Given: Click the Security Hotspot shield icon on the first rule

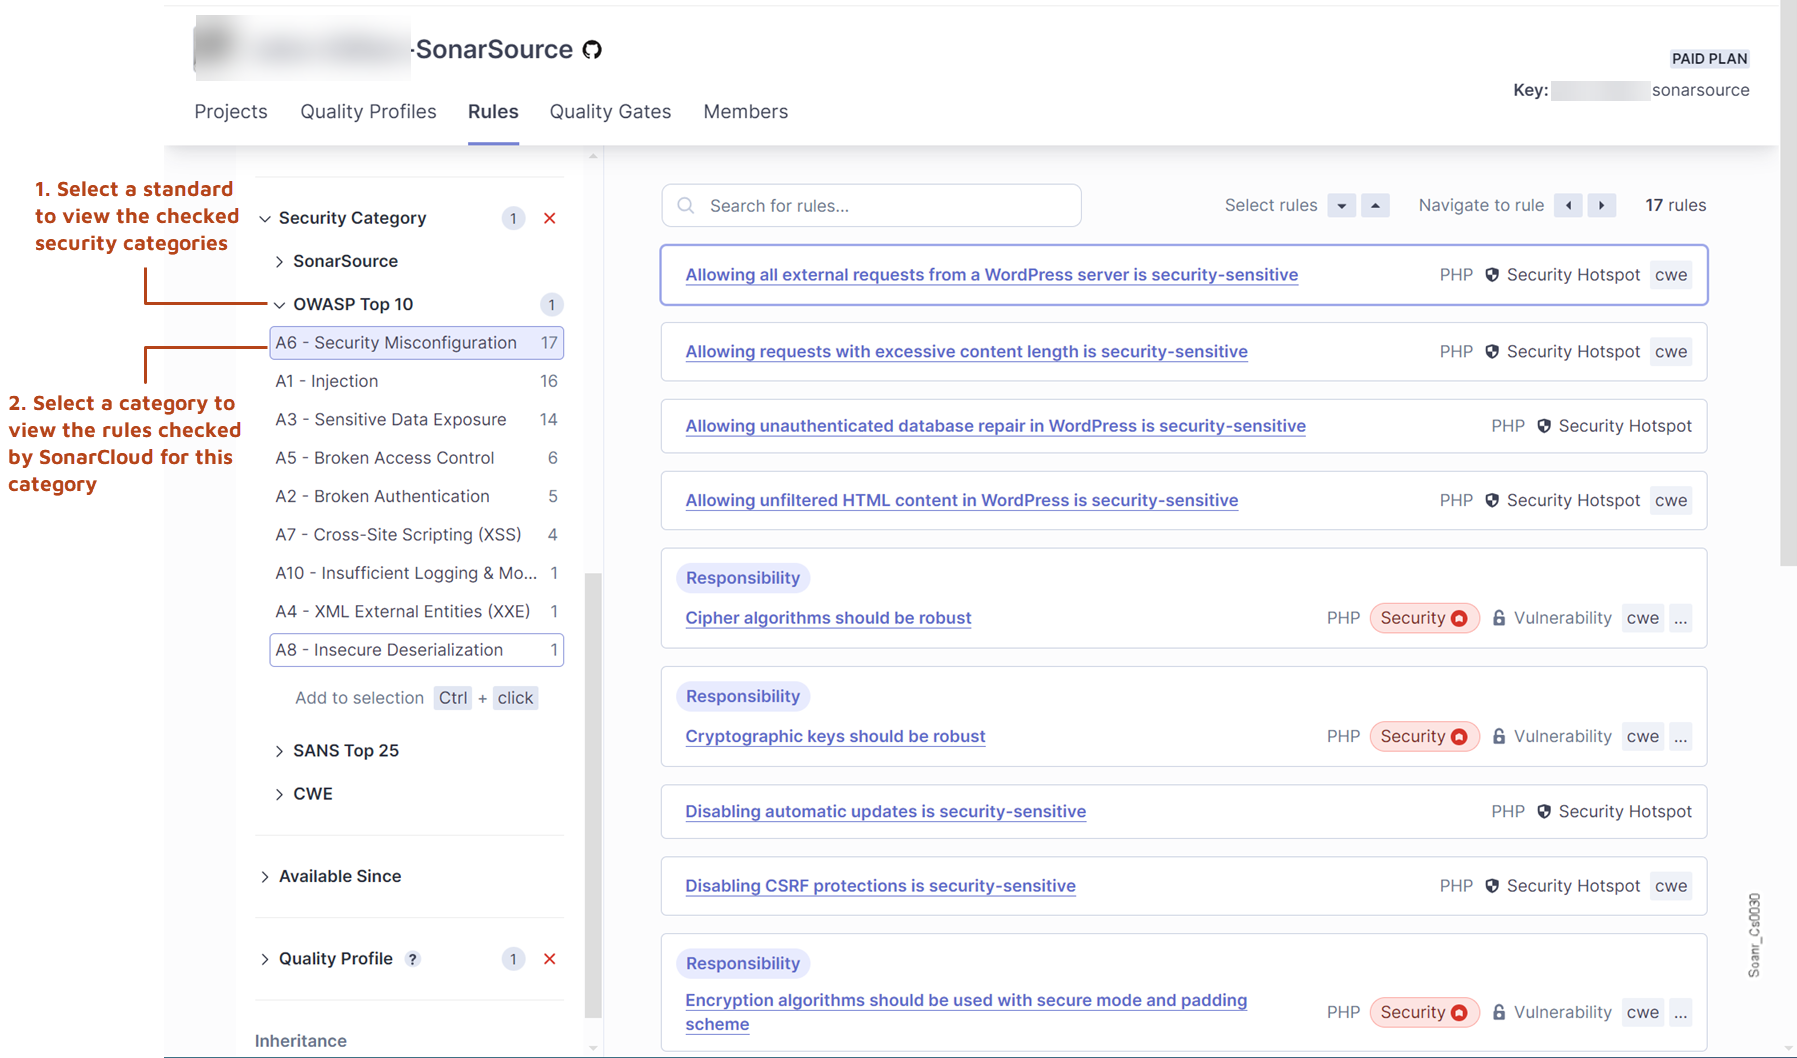Looking at the screenshot, I should point(1492,274).
